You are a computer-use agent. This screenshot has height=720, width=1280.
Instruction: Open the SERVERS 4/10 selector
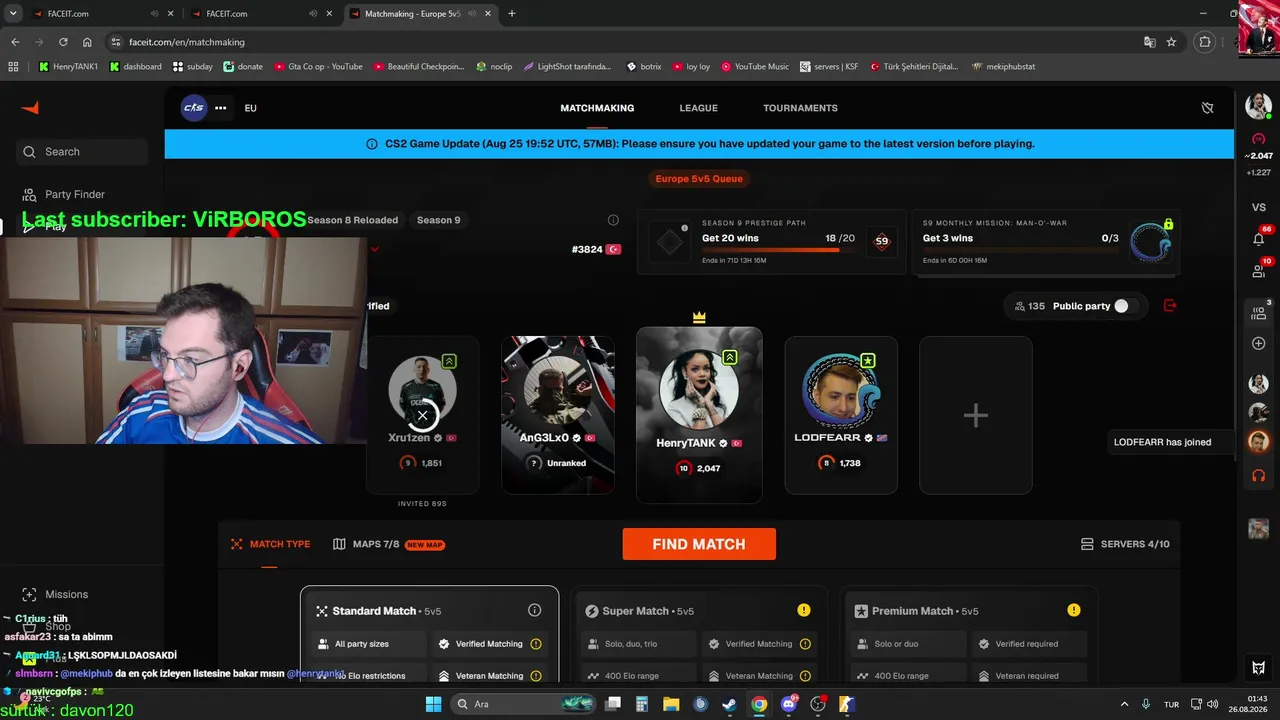[1125, 544]
